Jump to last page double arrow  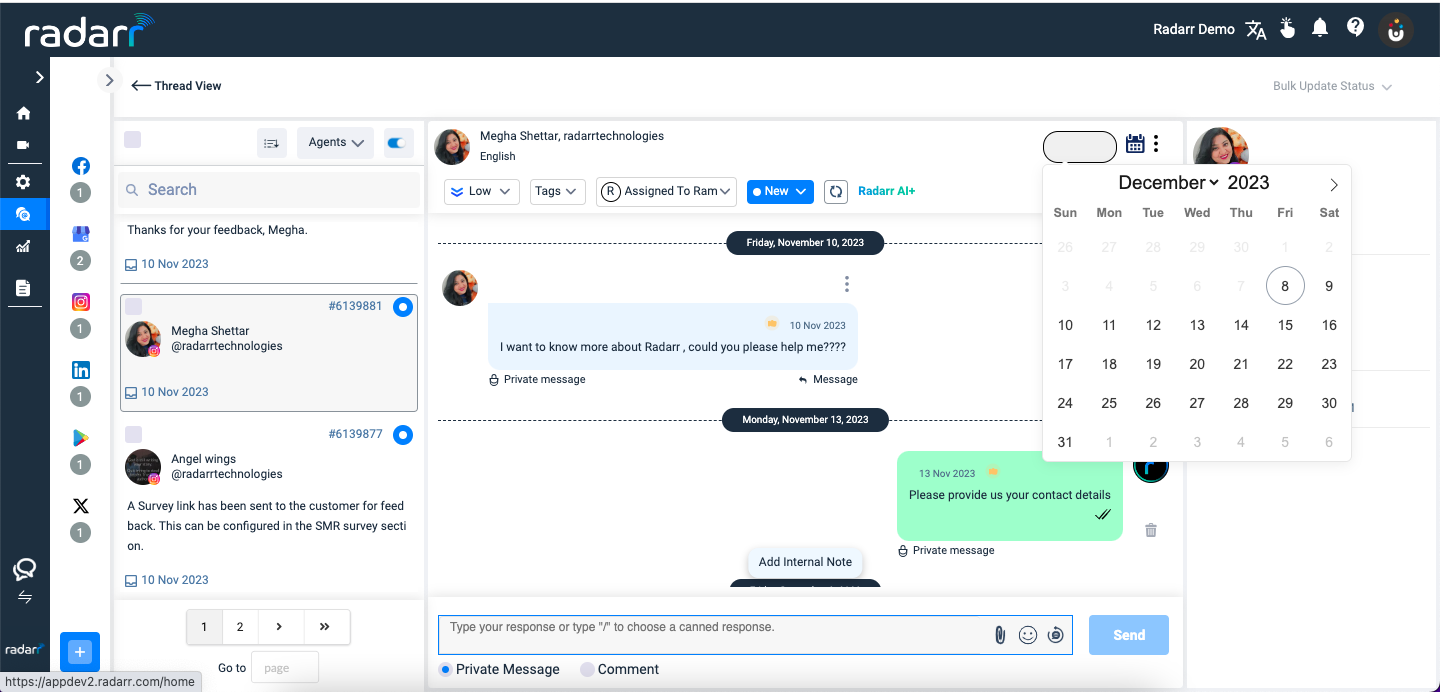(325, 627)
